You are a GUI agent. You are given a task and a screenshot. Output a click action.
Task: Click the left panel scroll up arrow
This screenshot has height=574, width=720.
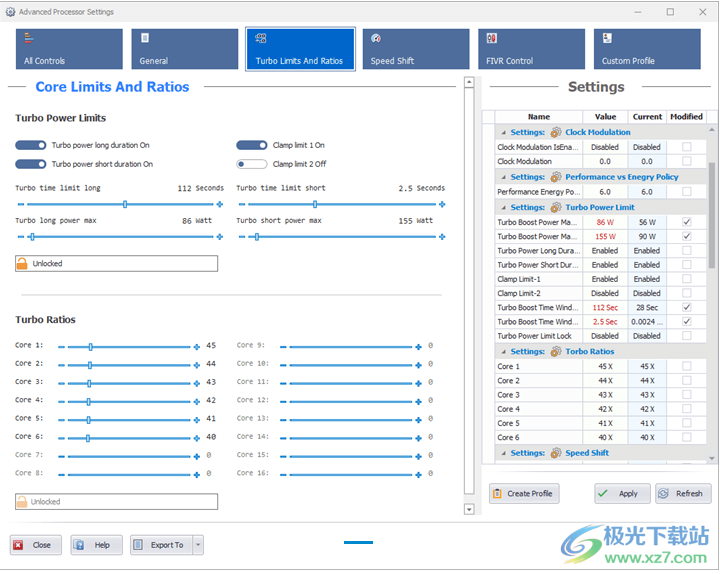tap(469, 82)
